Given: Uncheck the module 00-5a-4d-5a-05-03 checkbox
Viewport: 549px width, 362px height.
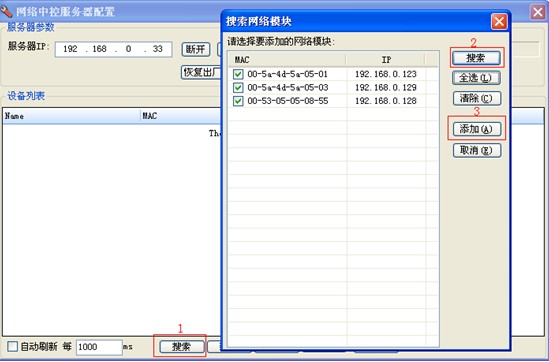Looking at the screenshot, I should pyautogui.click(x=238, y=88).
